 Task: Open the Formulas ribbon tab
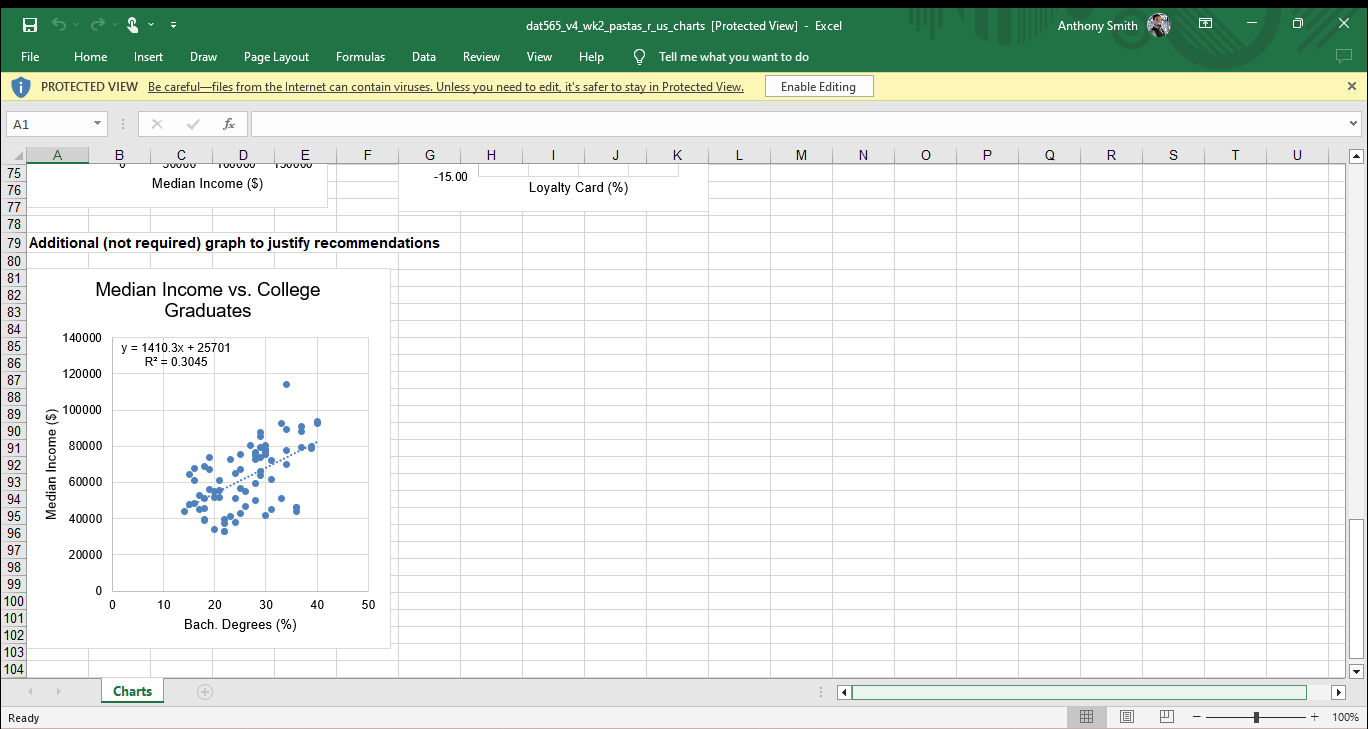(360, 57)
